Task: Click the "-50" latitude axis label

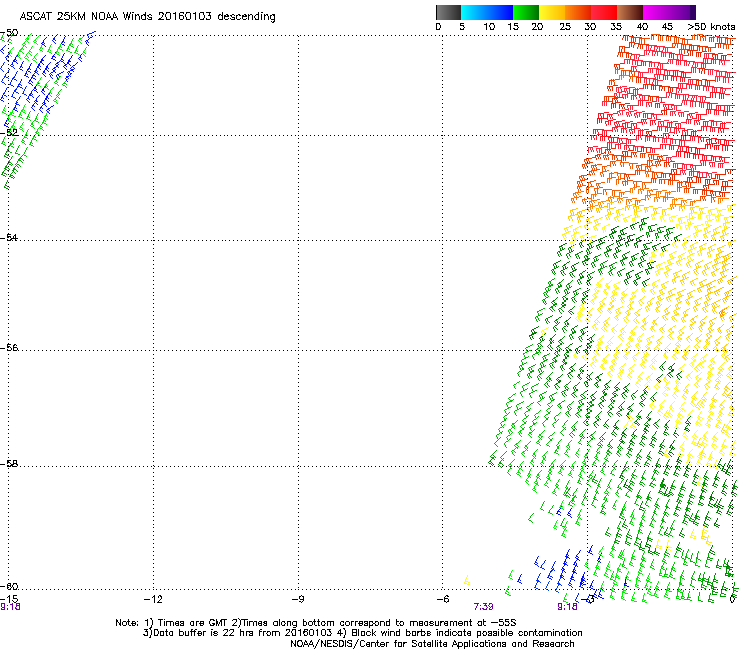Action: 9,33
